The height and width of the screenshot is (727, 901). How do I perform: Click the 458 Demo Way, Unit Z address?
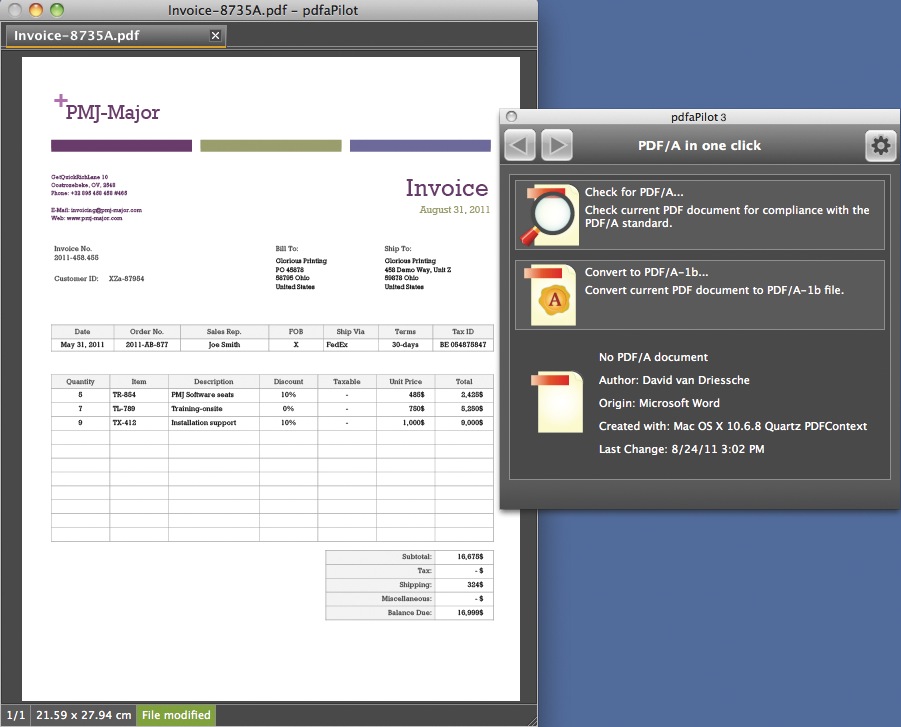coord(418,270)
